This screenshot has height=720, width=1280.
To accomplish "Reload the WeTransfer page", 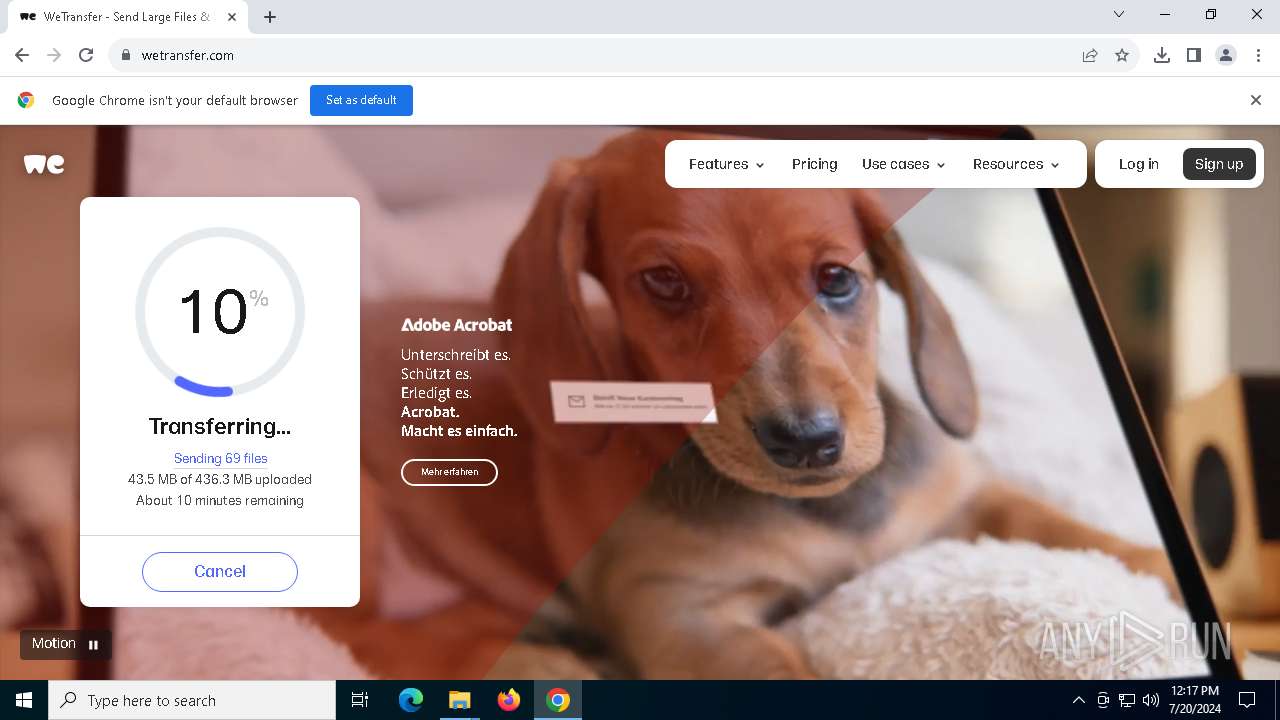I will coord(86,55).
